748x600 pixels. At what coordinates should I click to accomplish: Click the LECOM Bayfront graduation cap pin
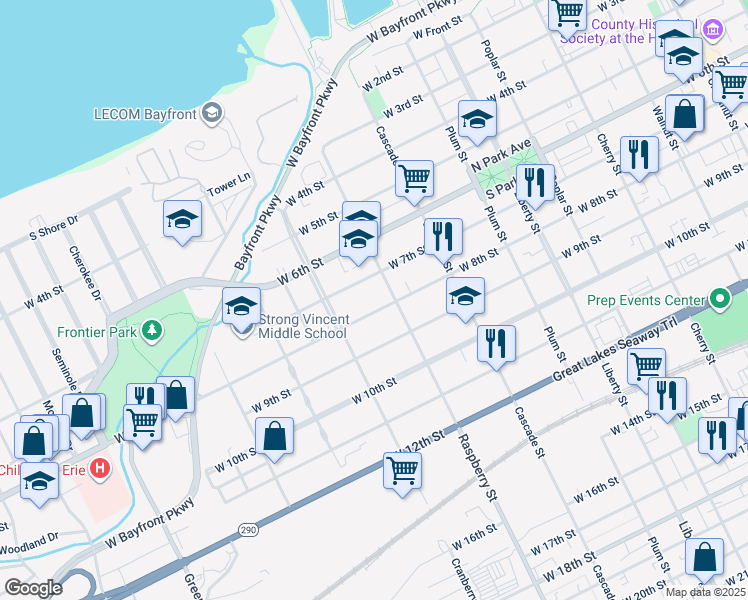(x=212, y=114)
